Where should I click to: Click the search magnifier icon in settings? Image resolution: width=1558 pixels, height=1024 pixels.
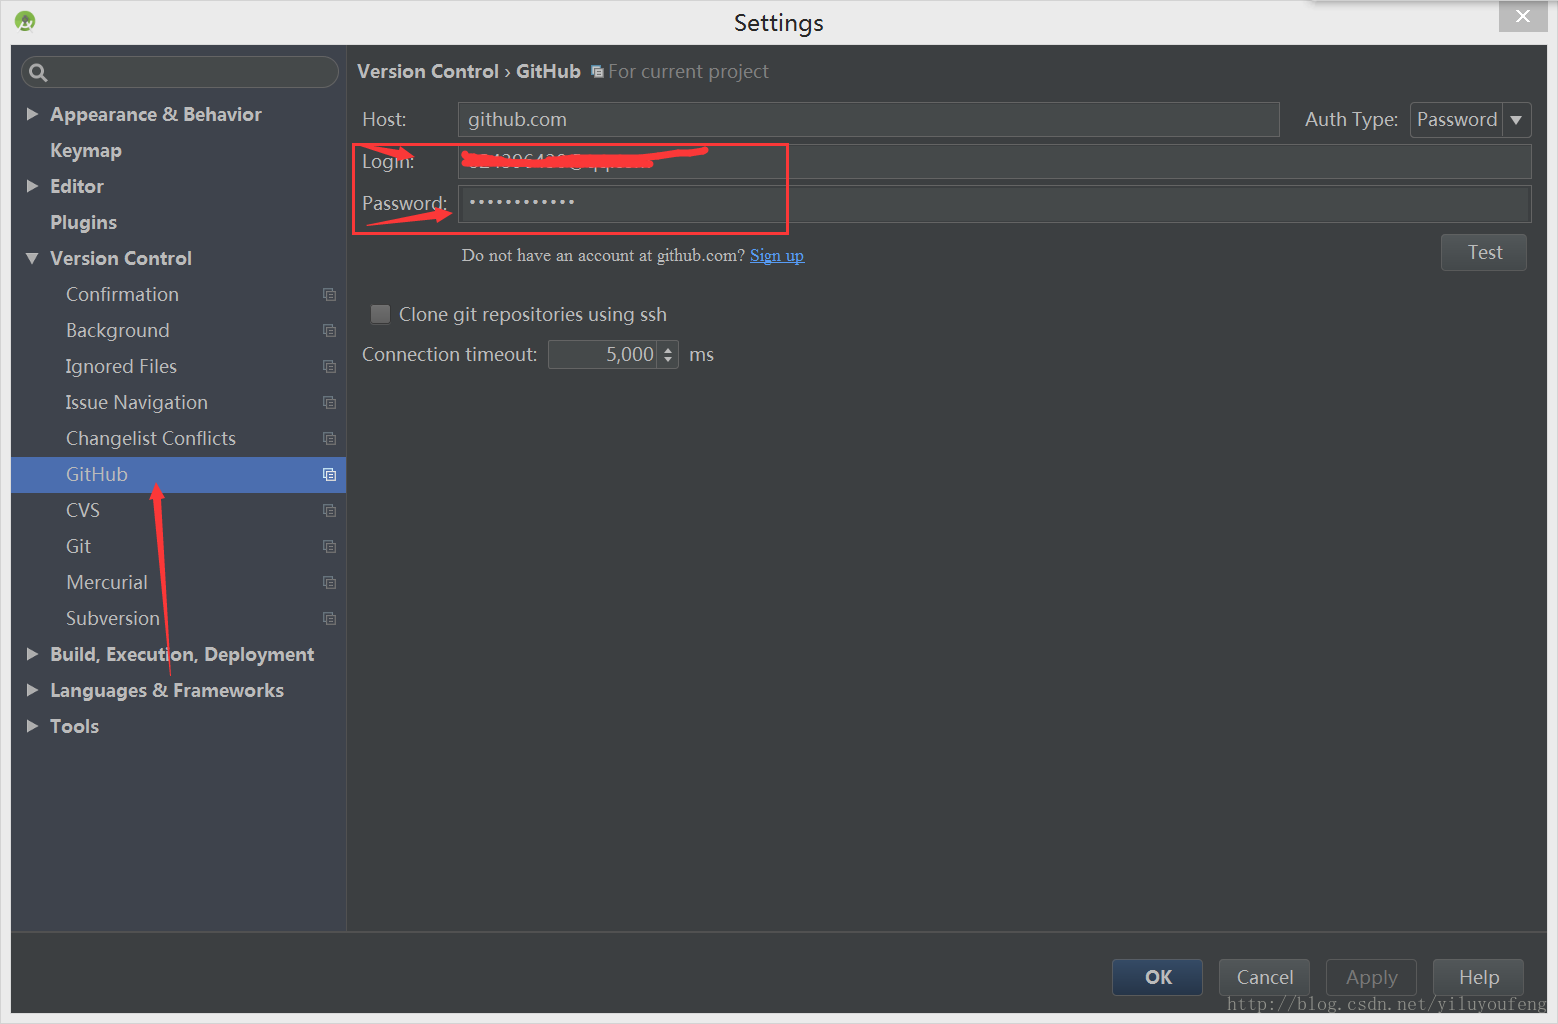38,72
